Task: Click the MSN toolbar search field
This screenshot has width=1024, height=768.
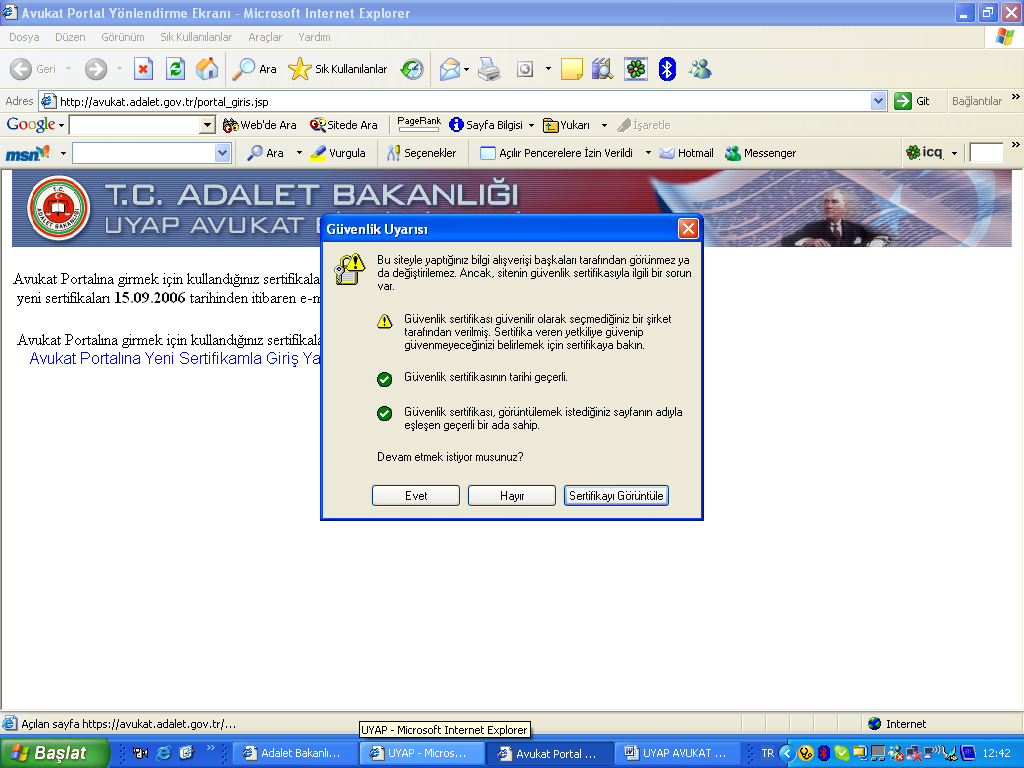Action: pyautogui.click(x=144, y=153)
